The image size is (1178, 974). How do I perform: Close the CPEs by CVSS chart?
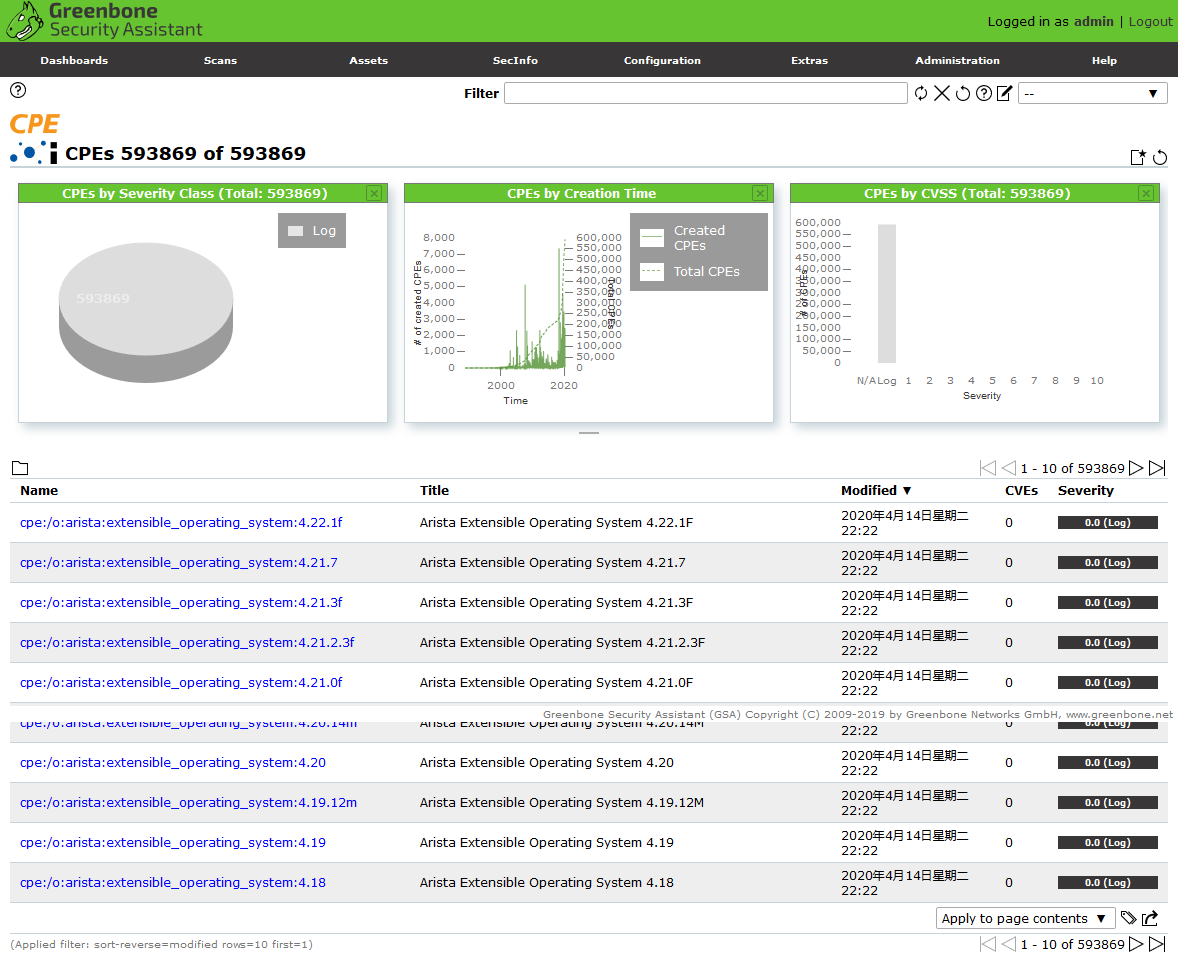pos(1146,193)
